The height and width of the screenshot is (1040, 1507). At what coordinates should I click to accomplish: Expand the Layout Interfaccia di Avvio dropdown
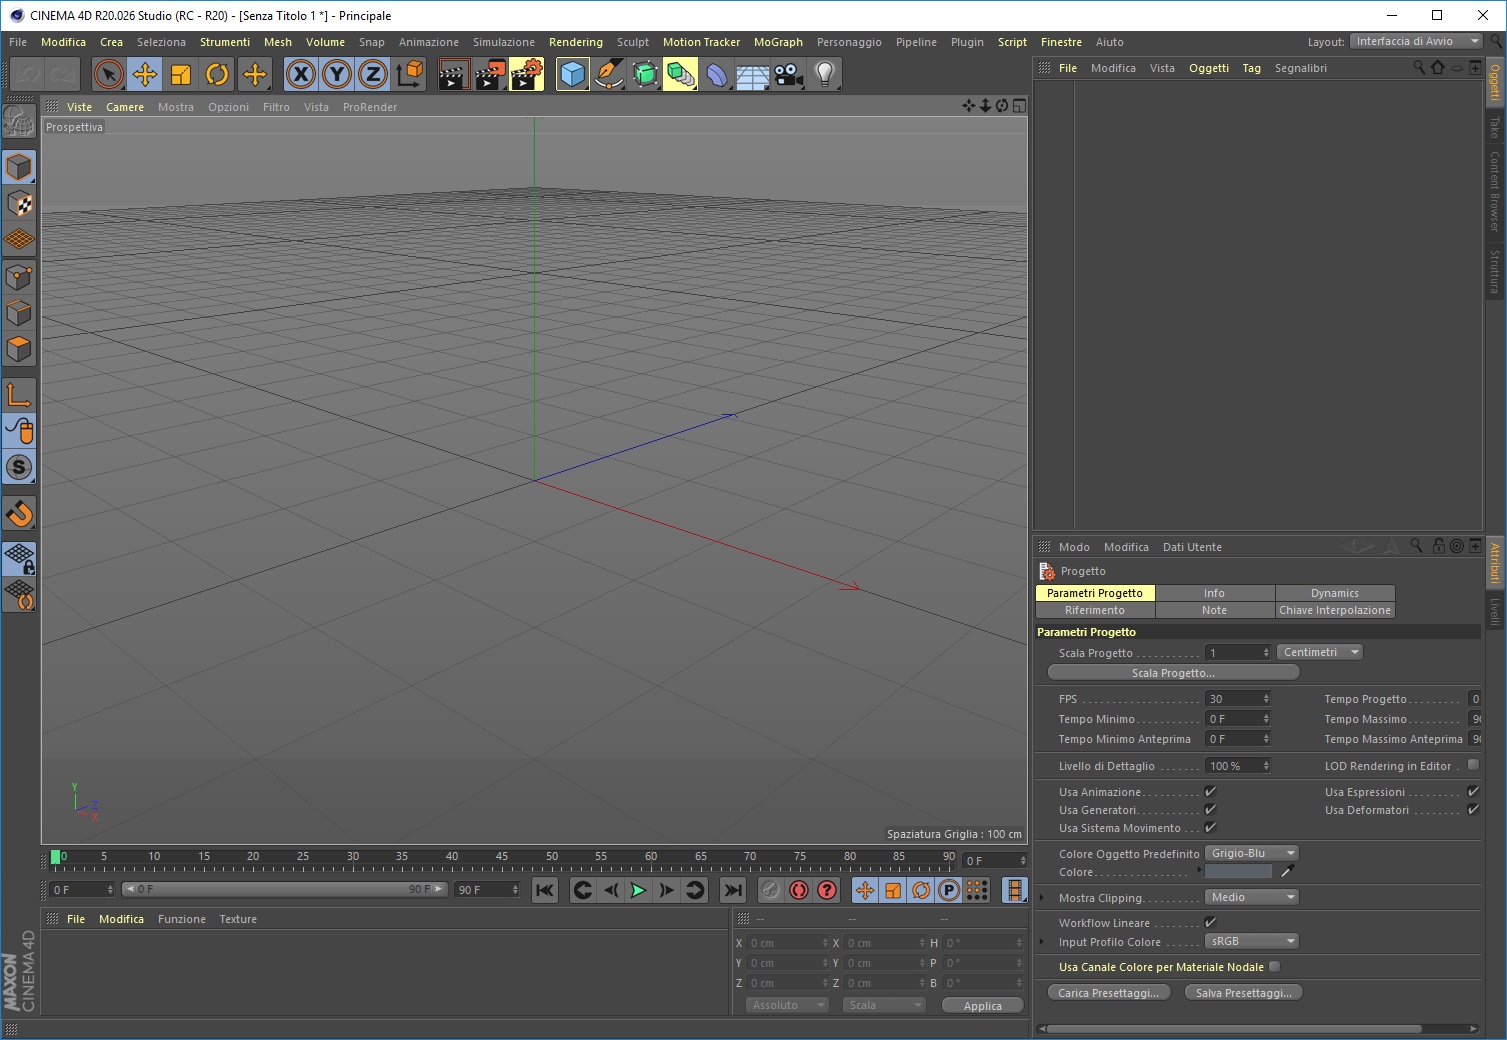(1416, 41)
